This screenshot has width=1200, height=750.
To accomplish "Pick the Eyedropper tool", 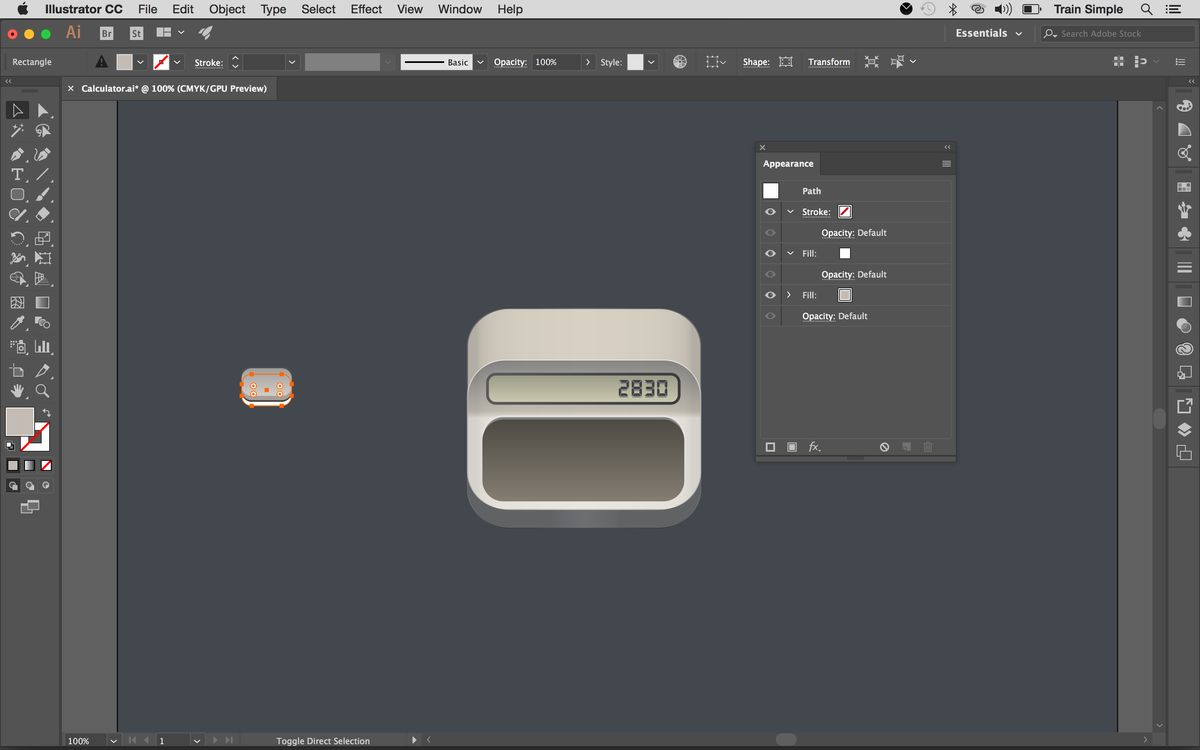I will tap(17, 322).
